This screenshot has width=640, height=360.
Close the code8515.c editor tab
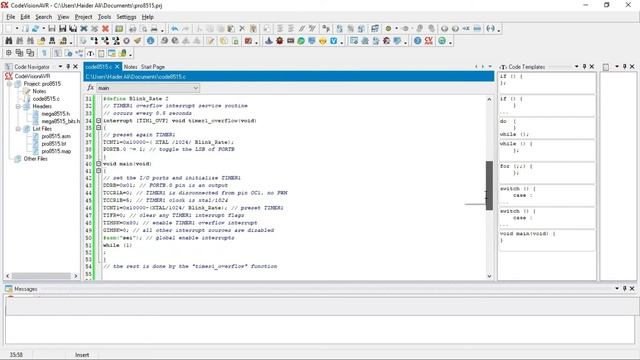(x=117, y=67)
